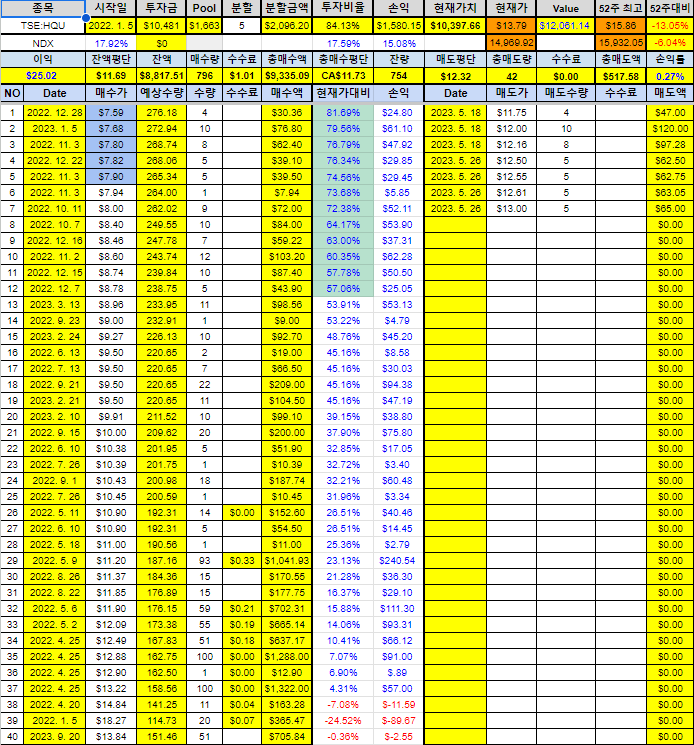
Task: Click the profit value $1,580.15
Action: pos(399,26)
